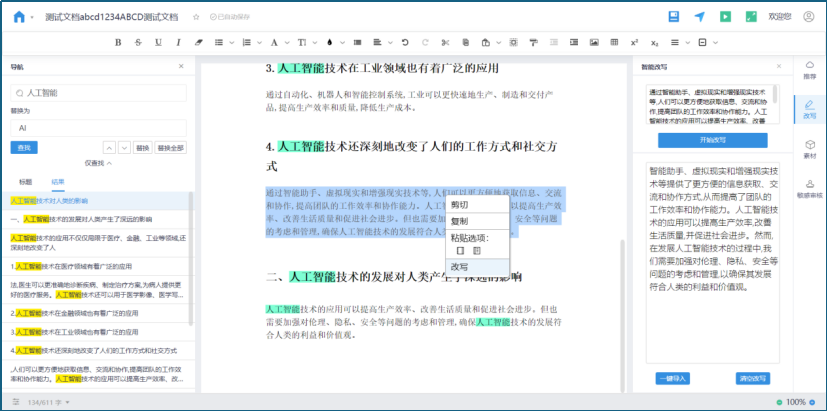Click the 替换全部 button

tap(170, 147)
